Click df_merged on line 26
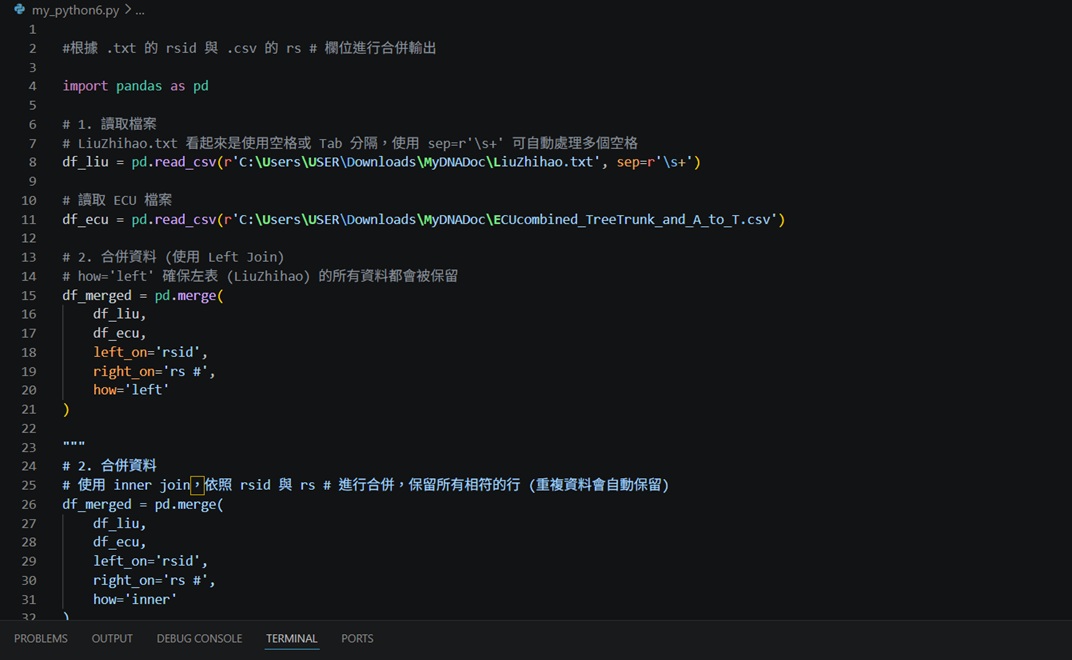 pos(96,504)
